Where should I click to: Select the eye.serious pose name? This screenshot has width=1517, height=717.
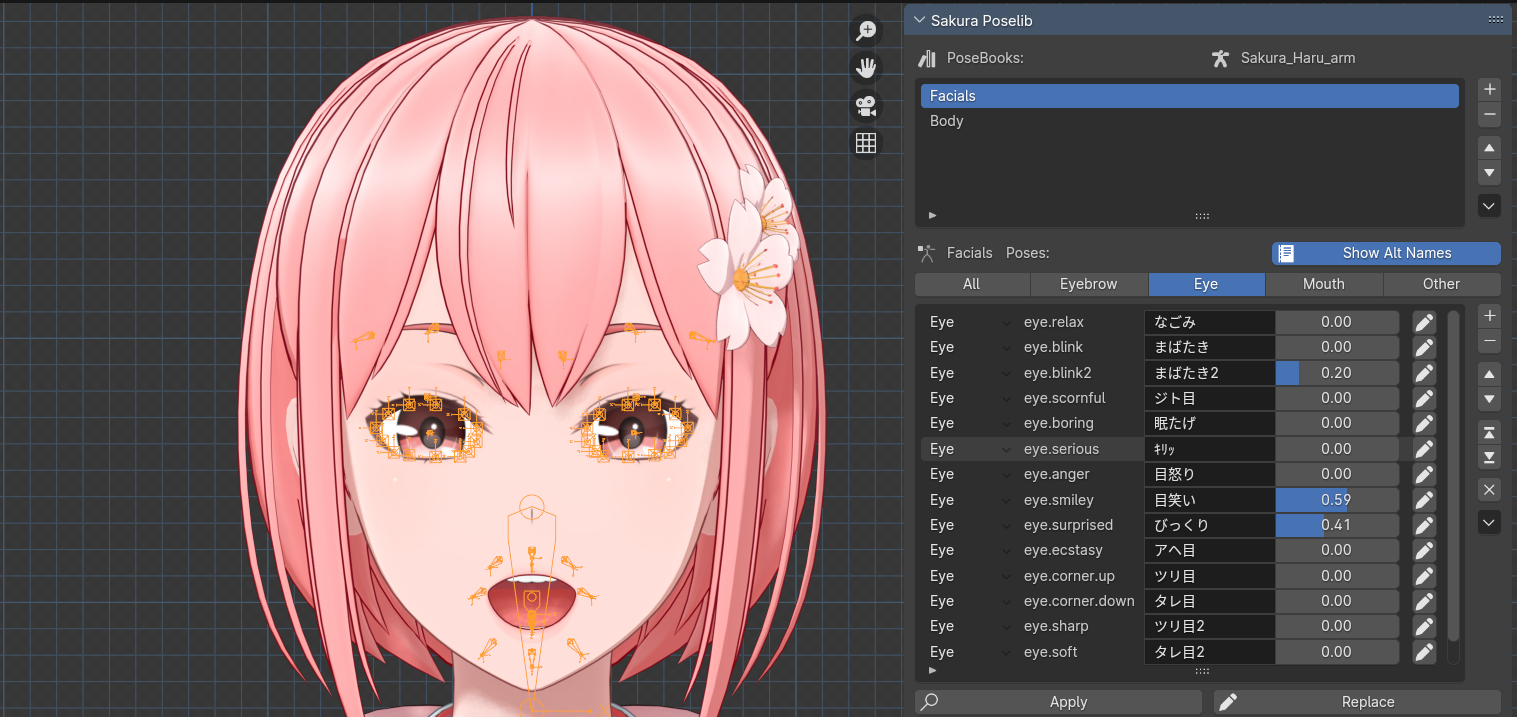pyautogui.click(x=1061, y=449)
